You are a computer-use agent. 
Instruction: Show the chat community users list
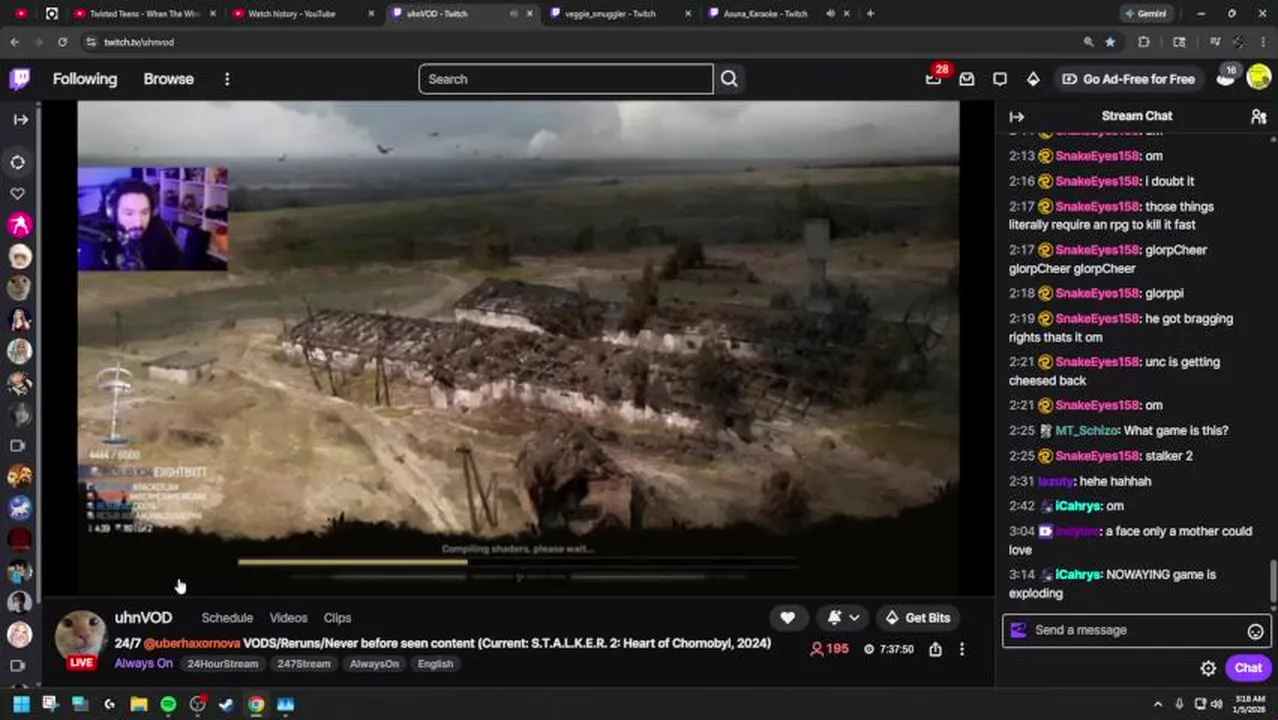[x=1259, y=116]
